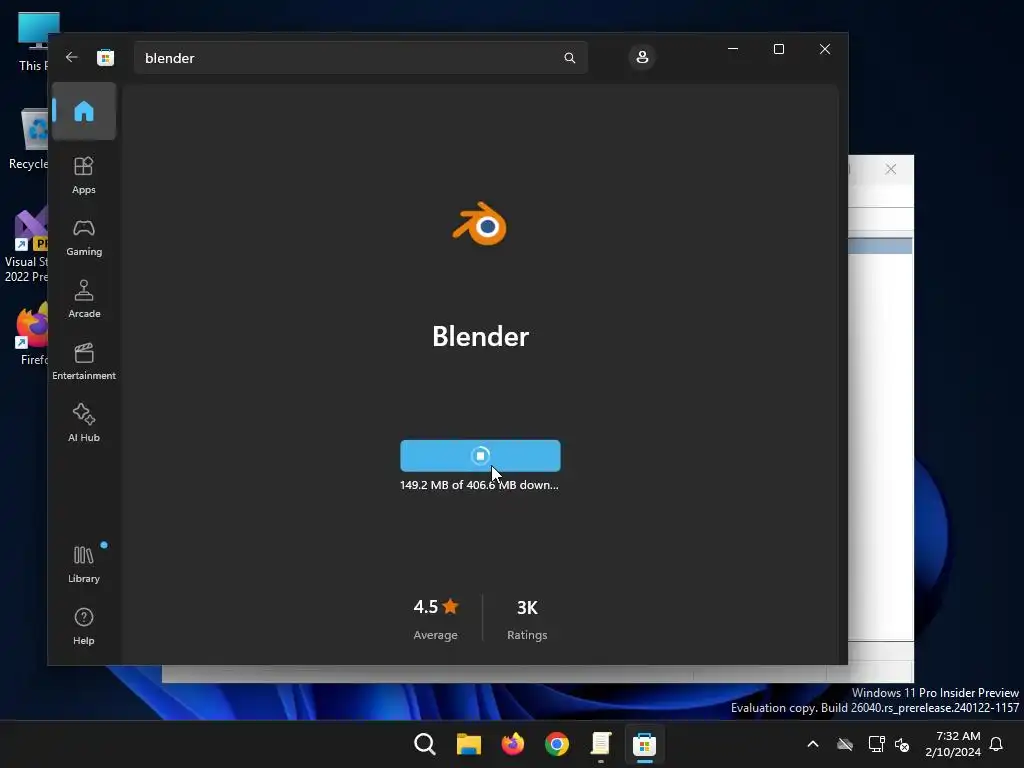Image resolution: width=1024 pixels, height=768 pixels.
Task: Select the Visual Studio 2022 Preview shortcut
Action: pos(26,246)
